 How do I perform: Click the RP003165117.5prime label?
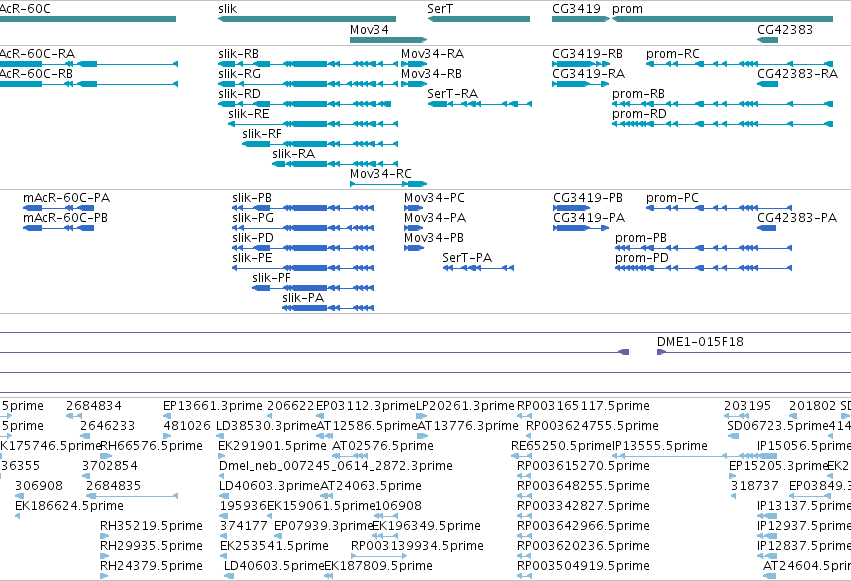click(x=583, y=405)
